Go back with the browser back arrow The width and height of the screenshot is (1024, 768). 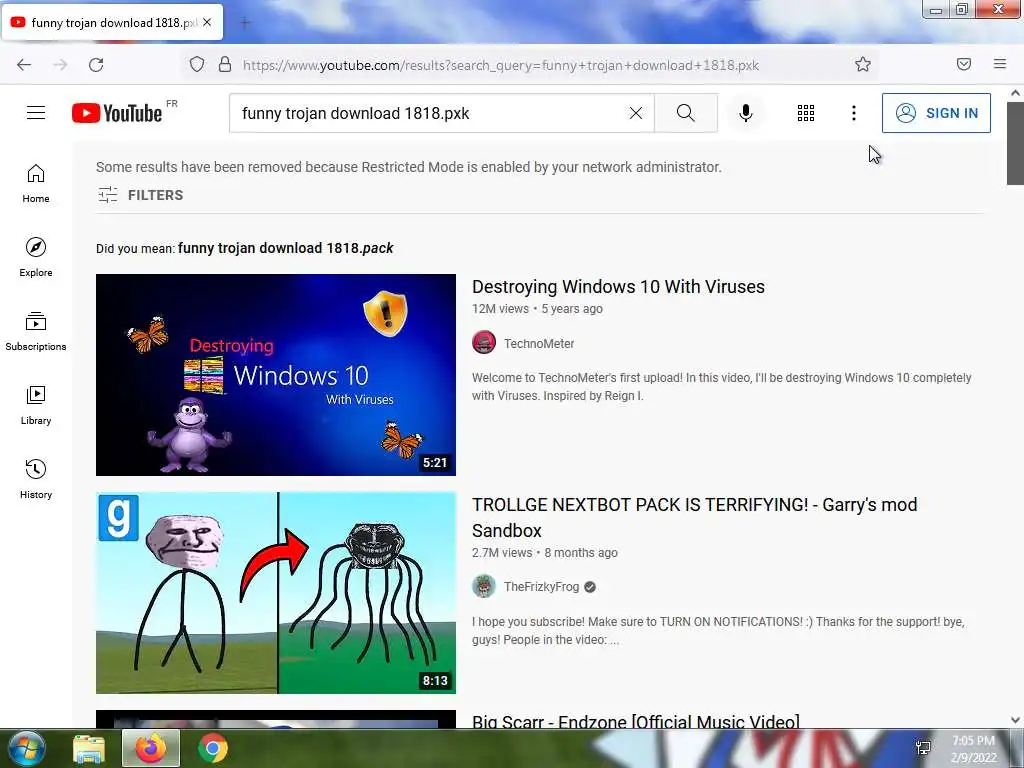pos(24,65)
